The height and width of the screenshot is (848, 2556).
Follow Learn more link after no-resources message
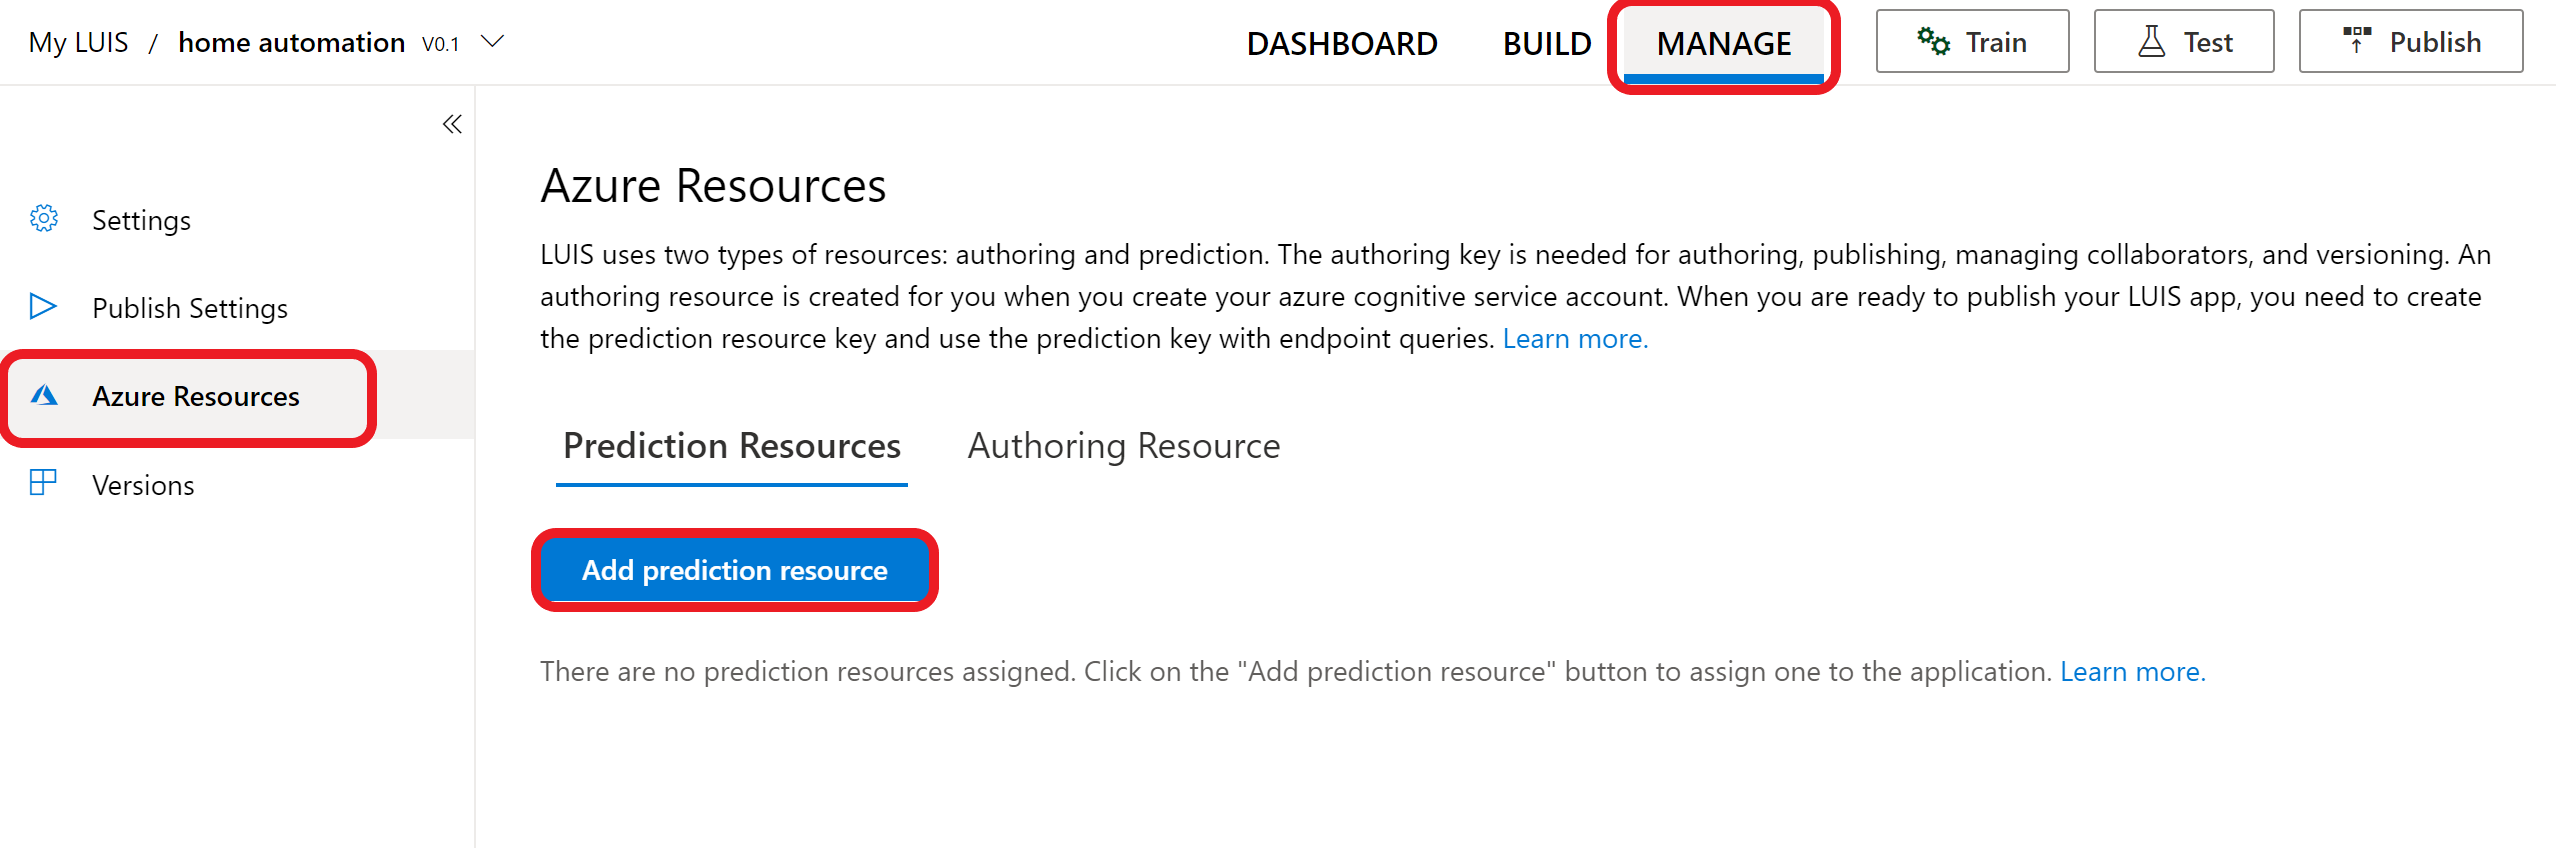(2132, 672)
